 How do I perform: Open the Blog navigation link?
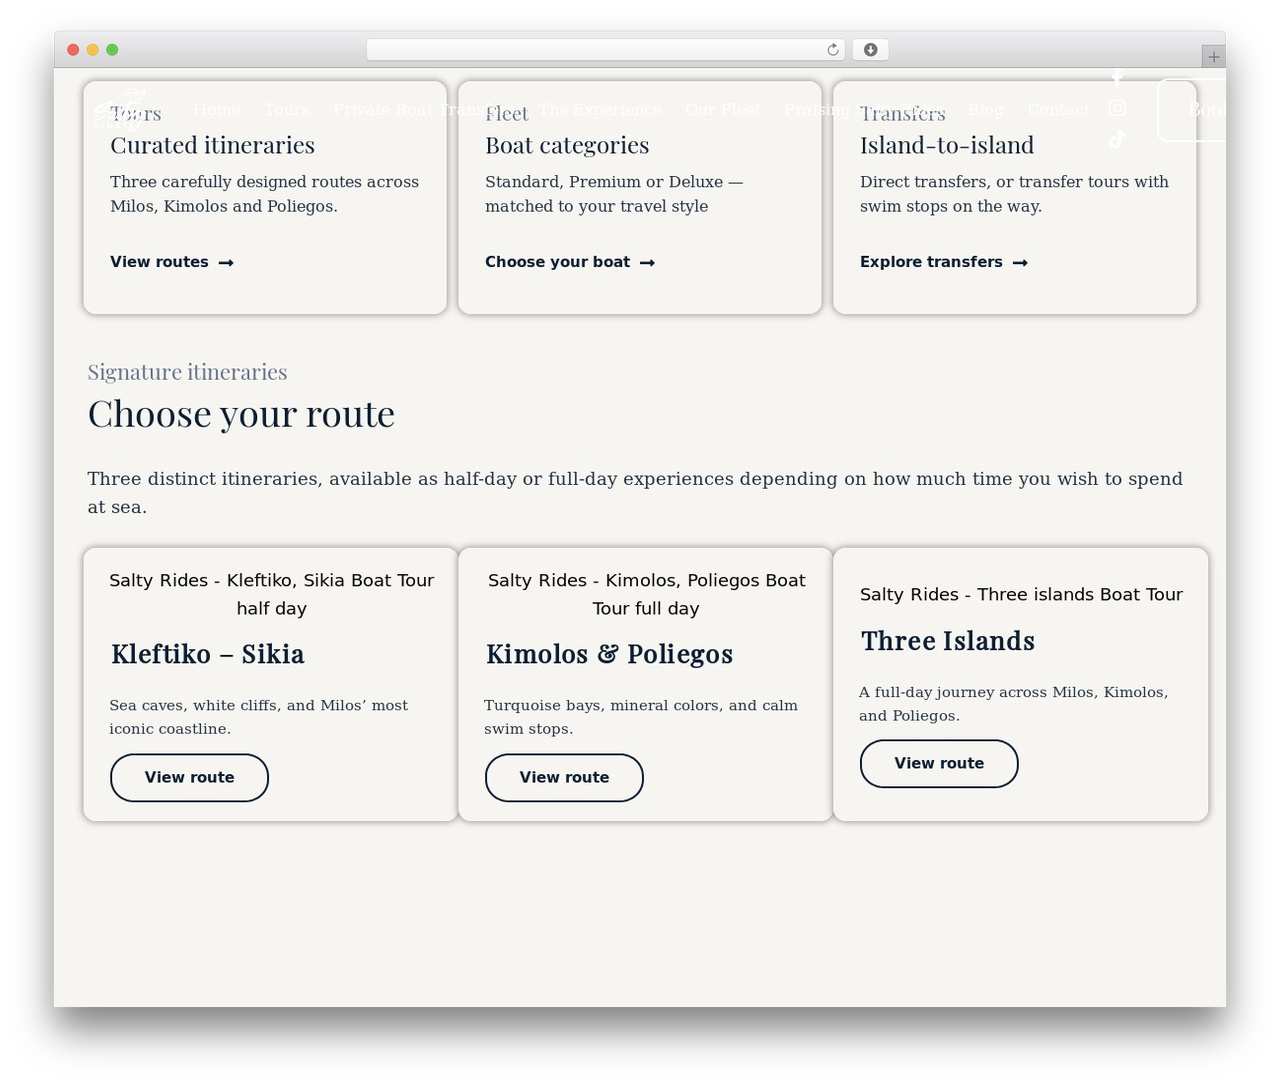pyautogui.click(x=985, y=109)
